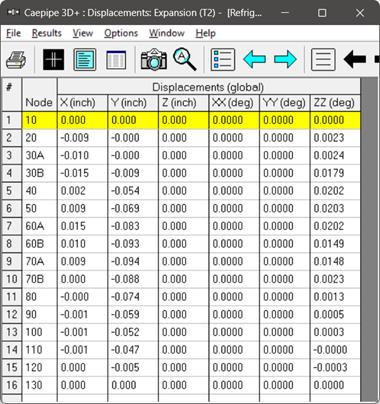Go to previous result with cyan left arrow
Image resolution: width=380 pixels, height=404 pixels.
[254, 60]
